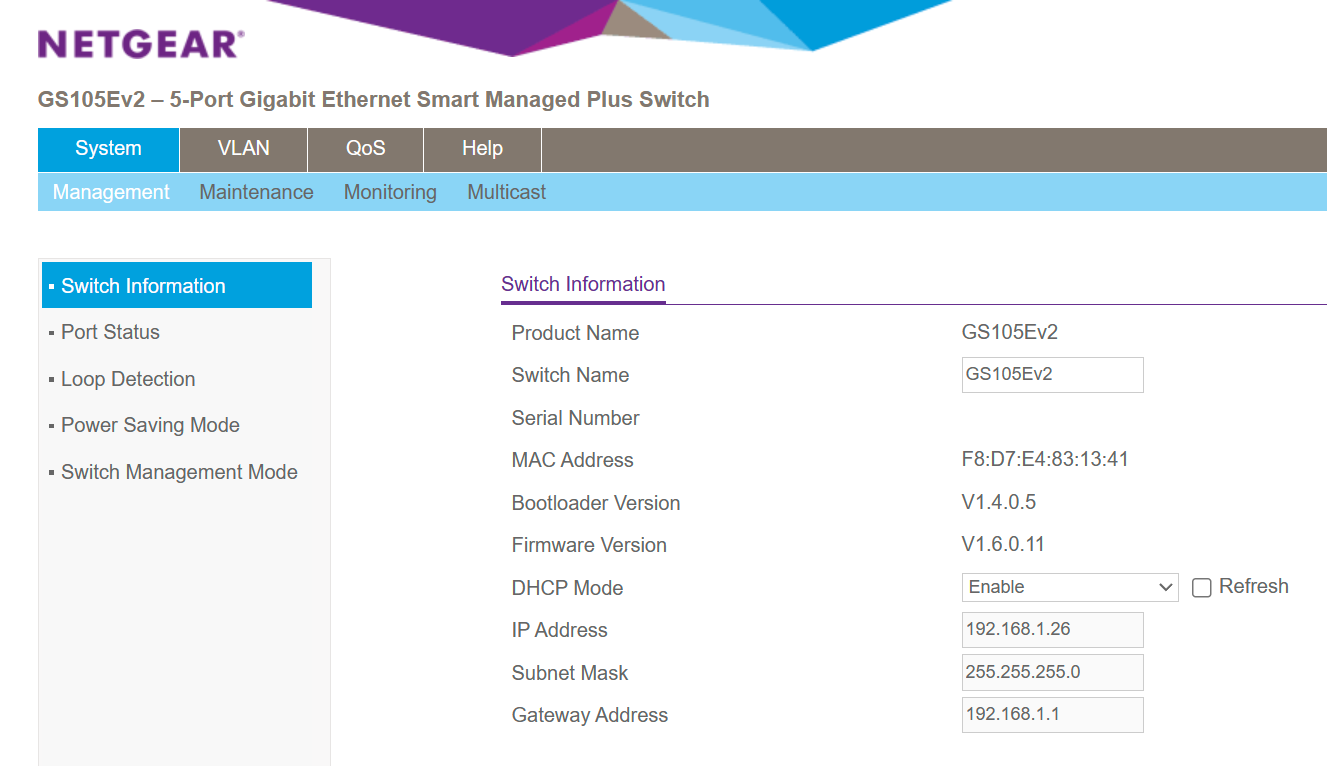This screenshot has width=1327, height=766.
Task: Click the Switch Name input field
Action: [x=1052, y=375]
